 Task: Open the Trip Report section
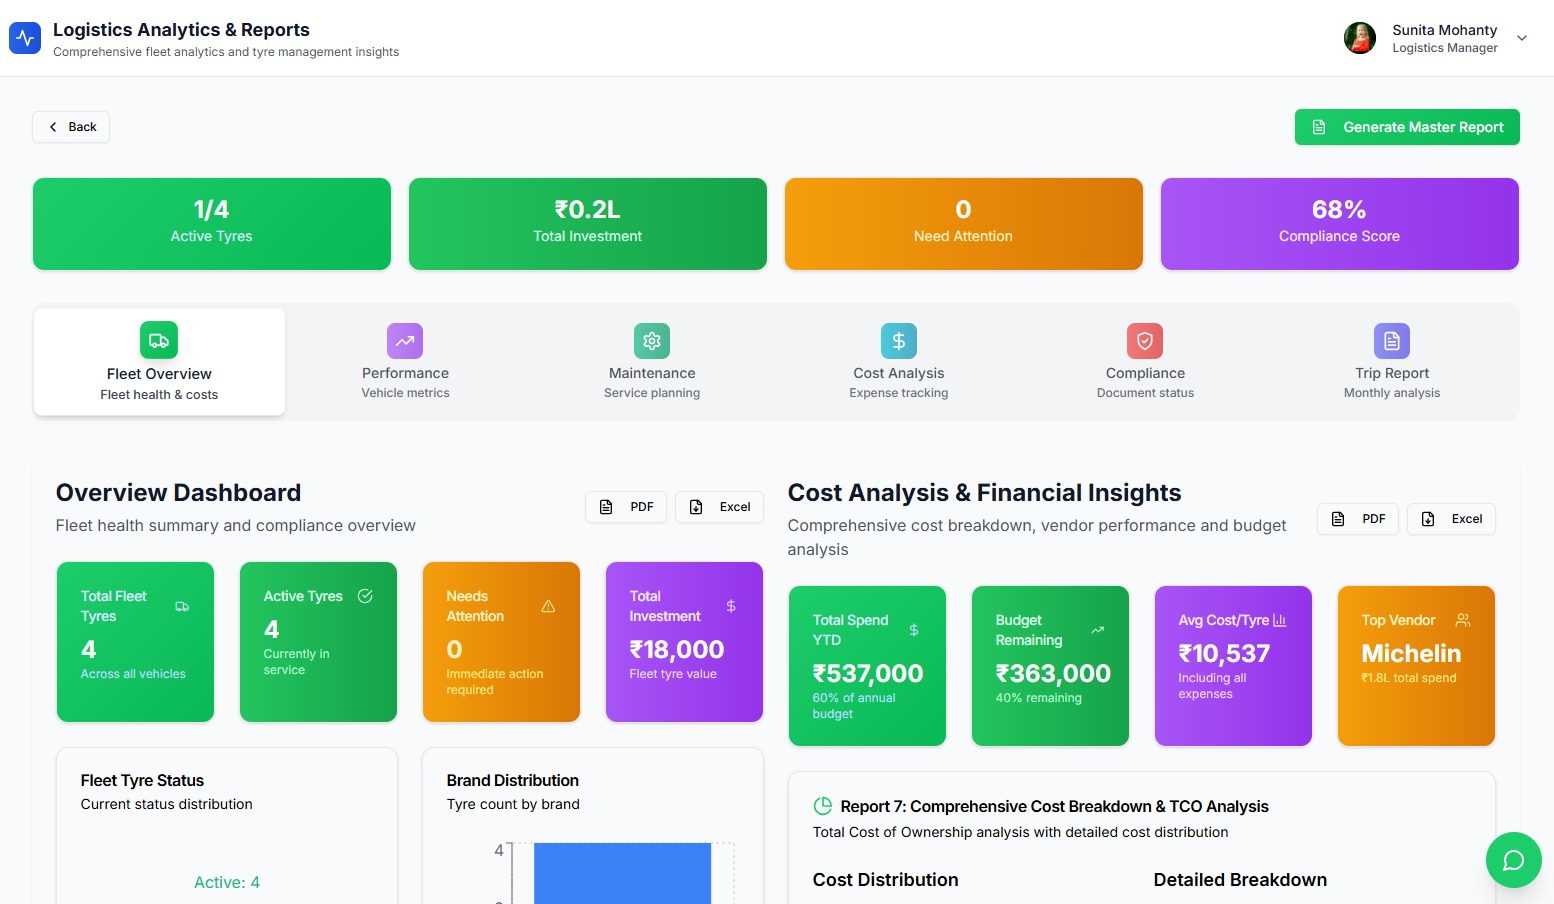point(1391,362)
